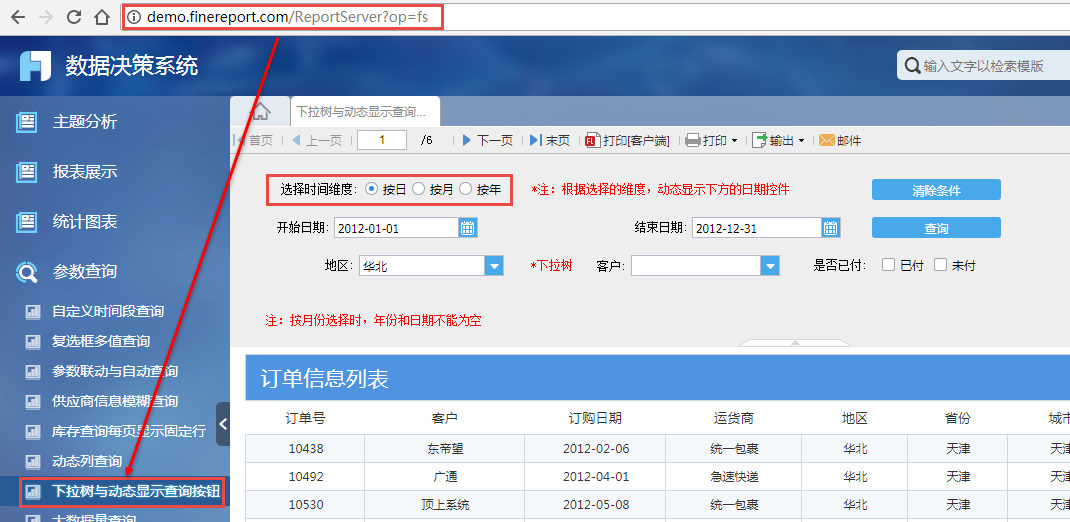The height and width of the screenshot is (522, 1070).
Task: Click customer cell 顶上系统
Action: 444,505
